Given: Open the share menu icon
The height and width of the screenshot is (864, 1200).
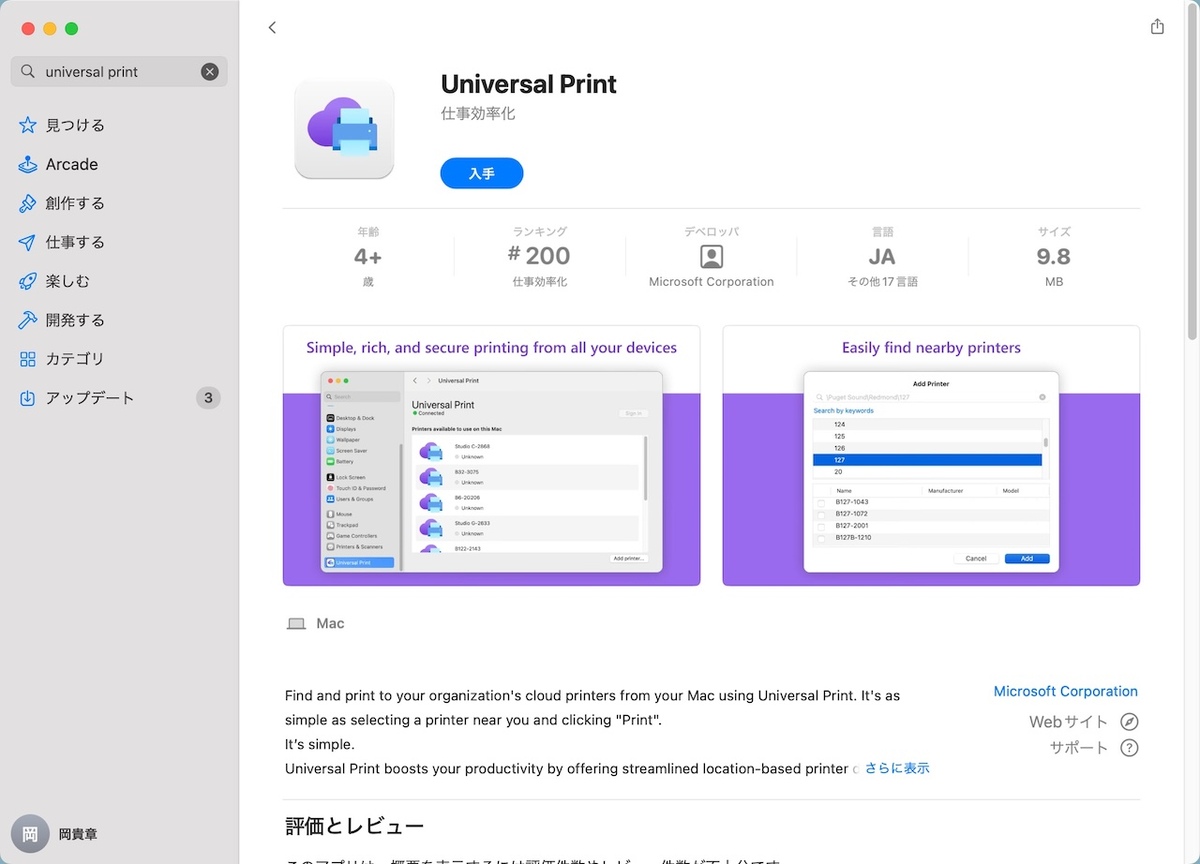Looking at the screenshot, I should [1157, 27].
